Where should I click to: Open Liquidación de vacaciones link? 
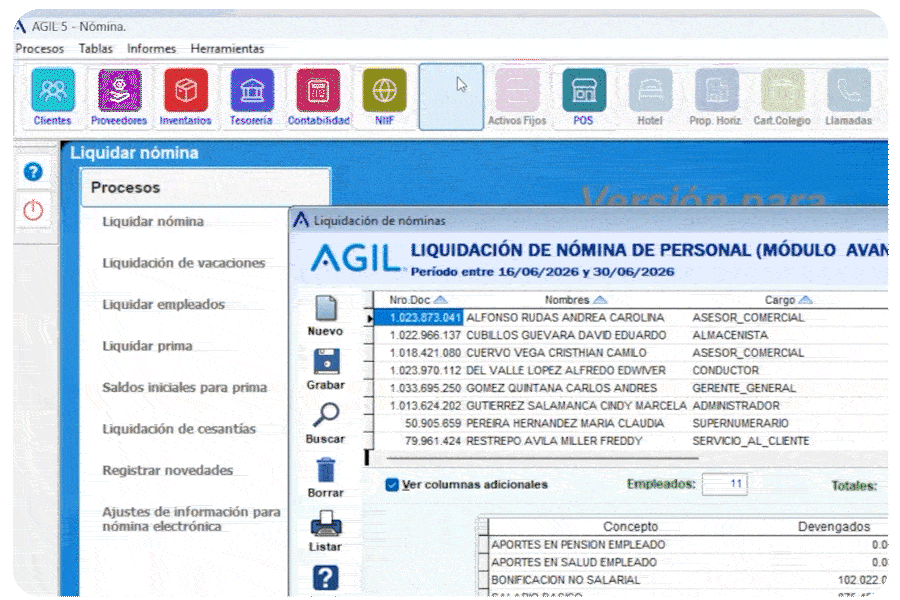(184, 263)
